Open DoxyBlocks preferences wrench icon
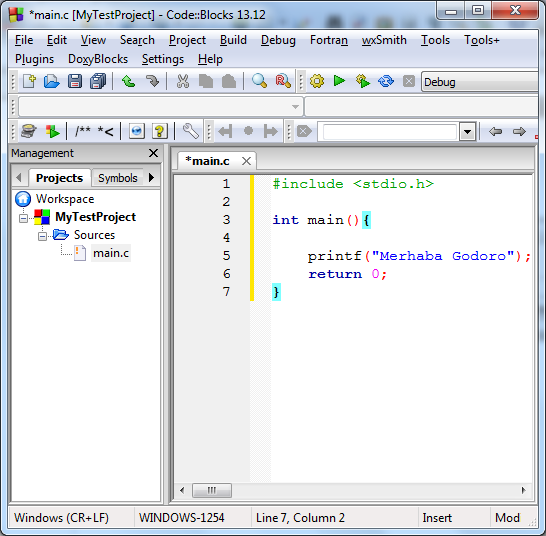This screenshot has width=546, height=536. tap(190, 131)
